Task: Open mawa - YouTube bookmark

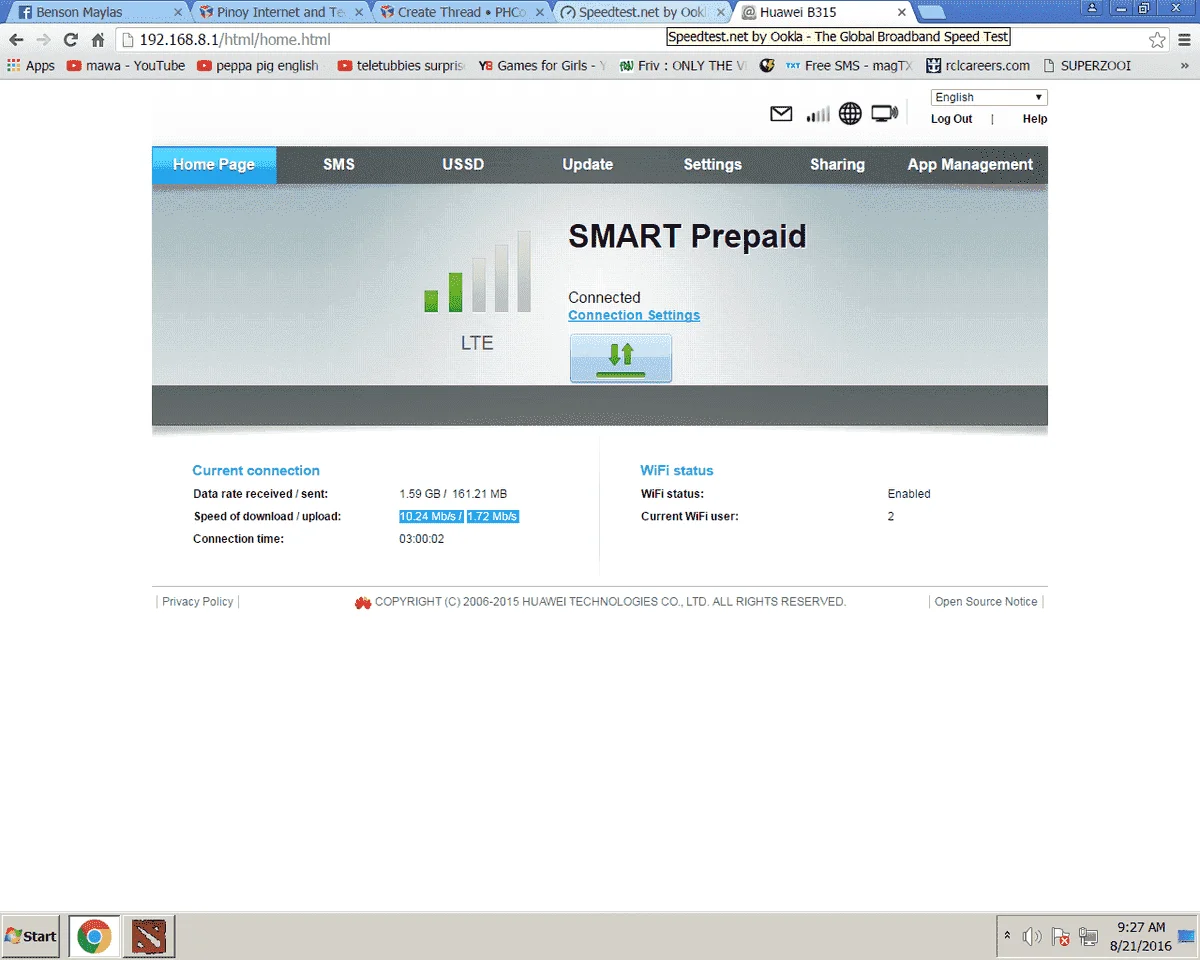Action: (126, 66)
